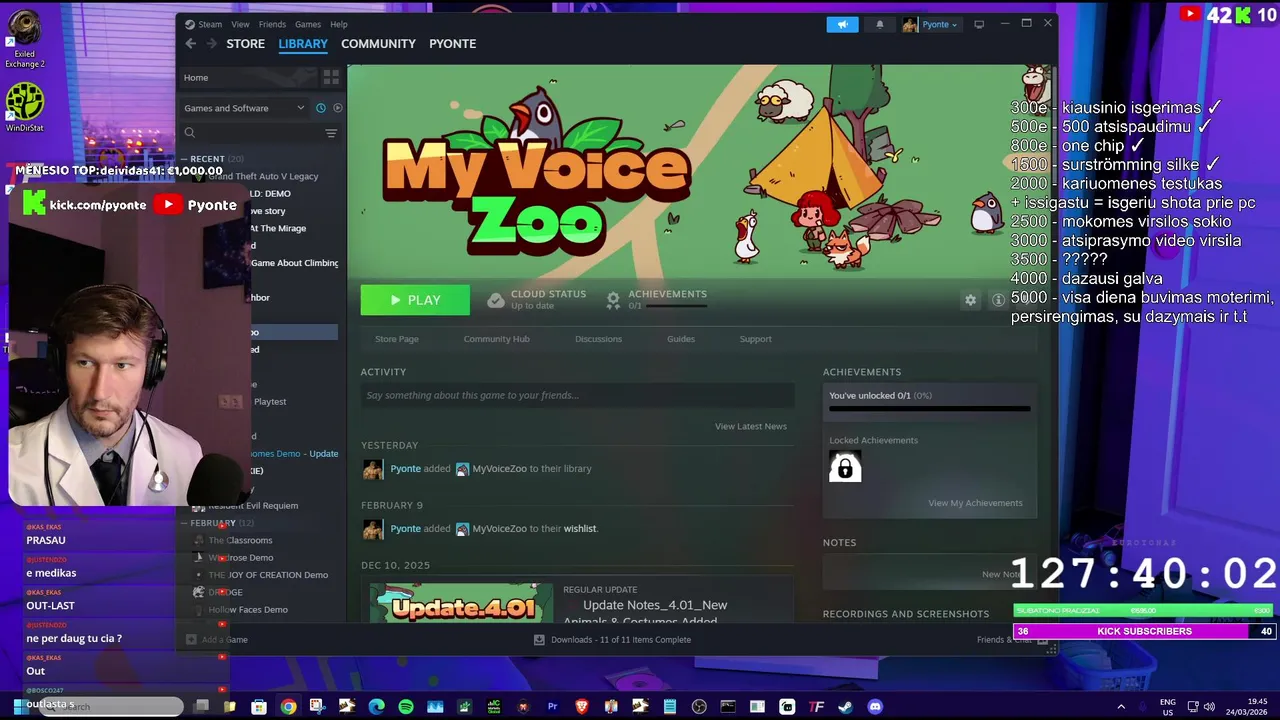Viewport: 1280px width, 720px height.
Task: Click the library search magnifier icon
Action: coord(190,132)
